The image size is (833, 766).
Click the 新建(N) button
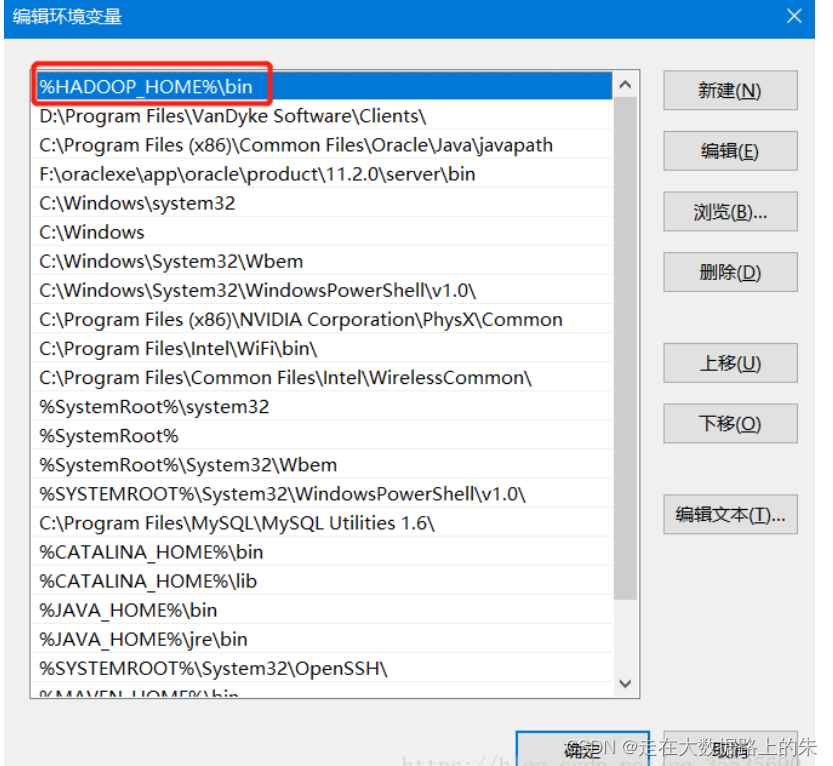point(729,90)
